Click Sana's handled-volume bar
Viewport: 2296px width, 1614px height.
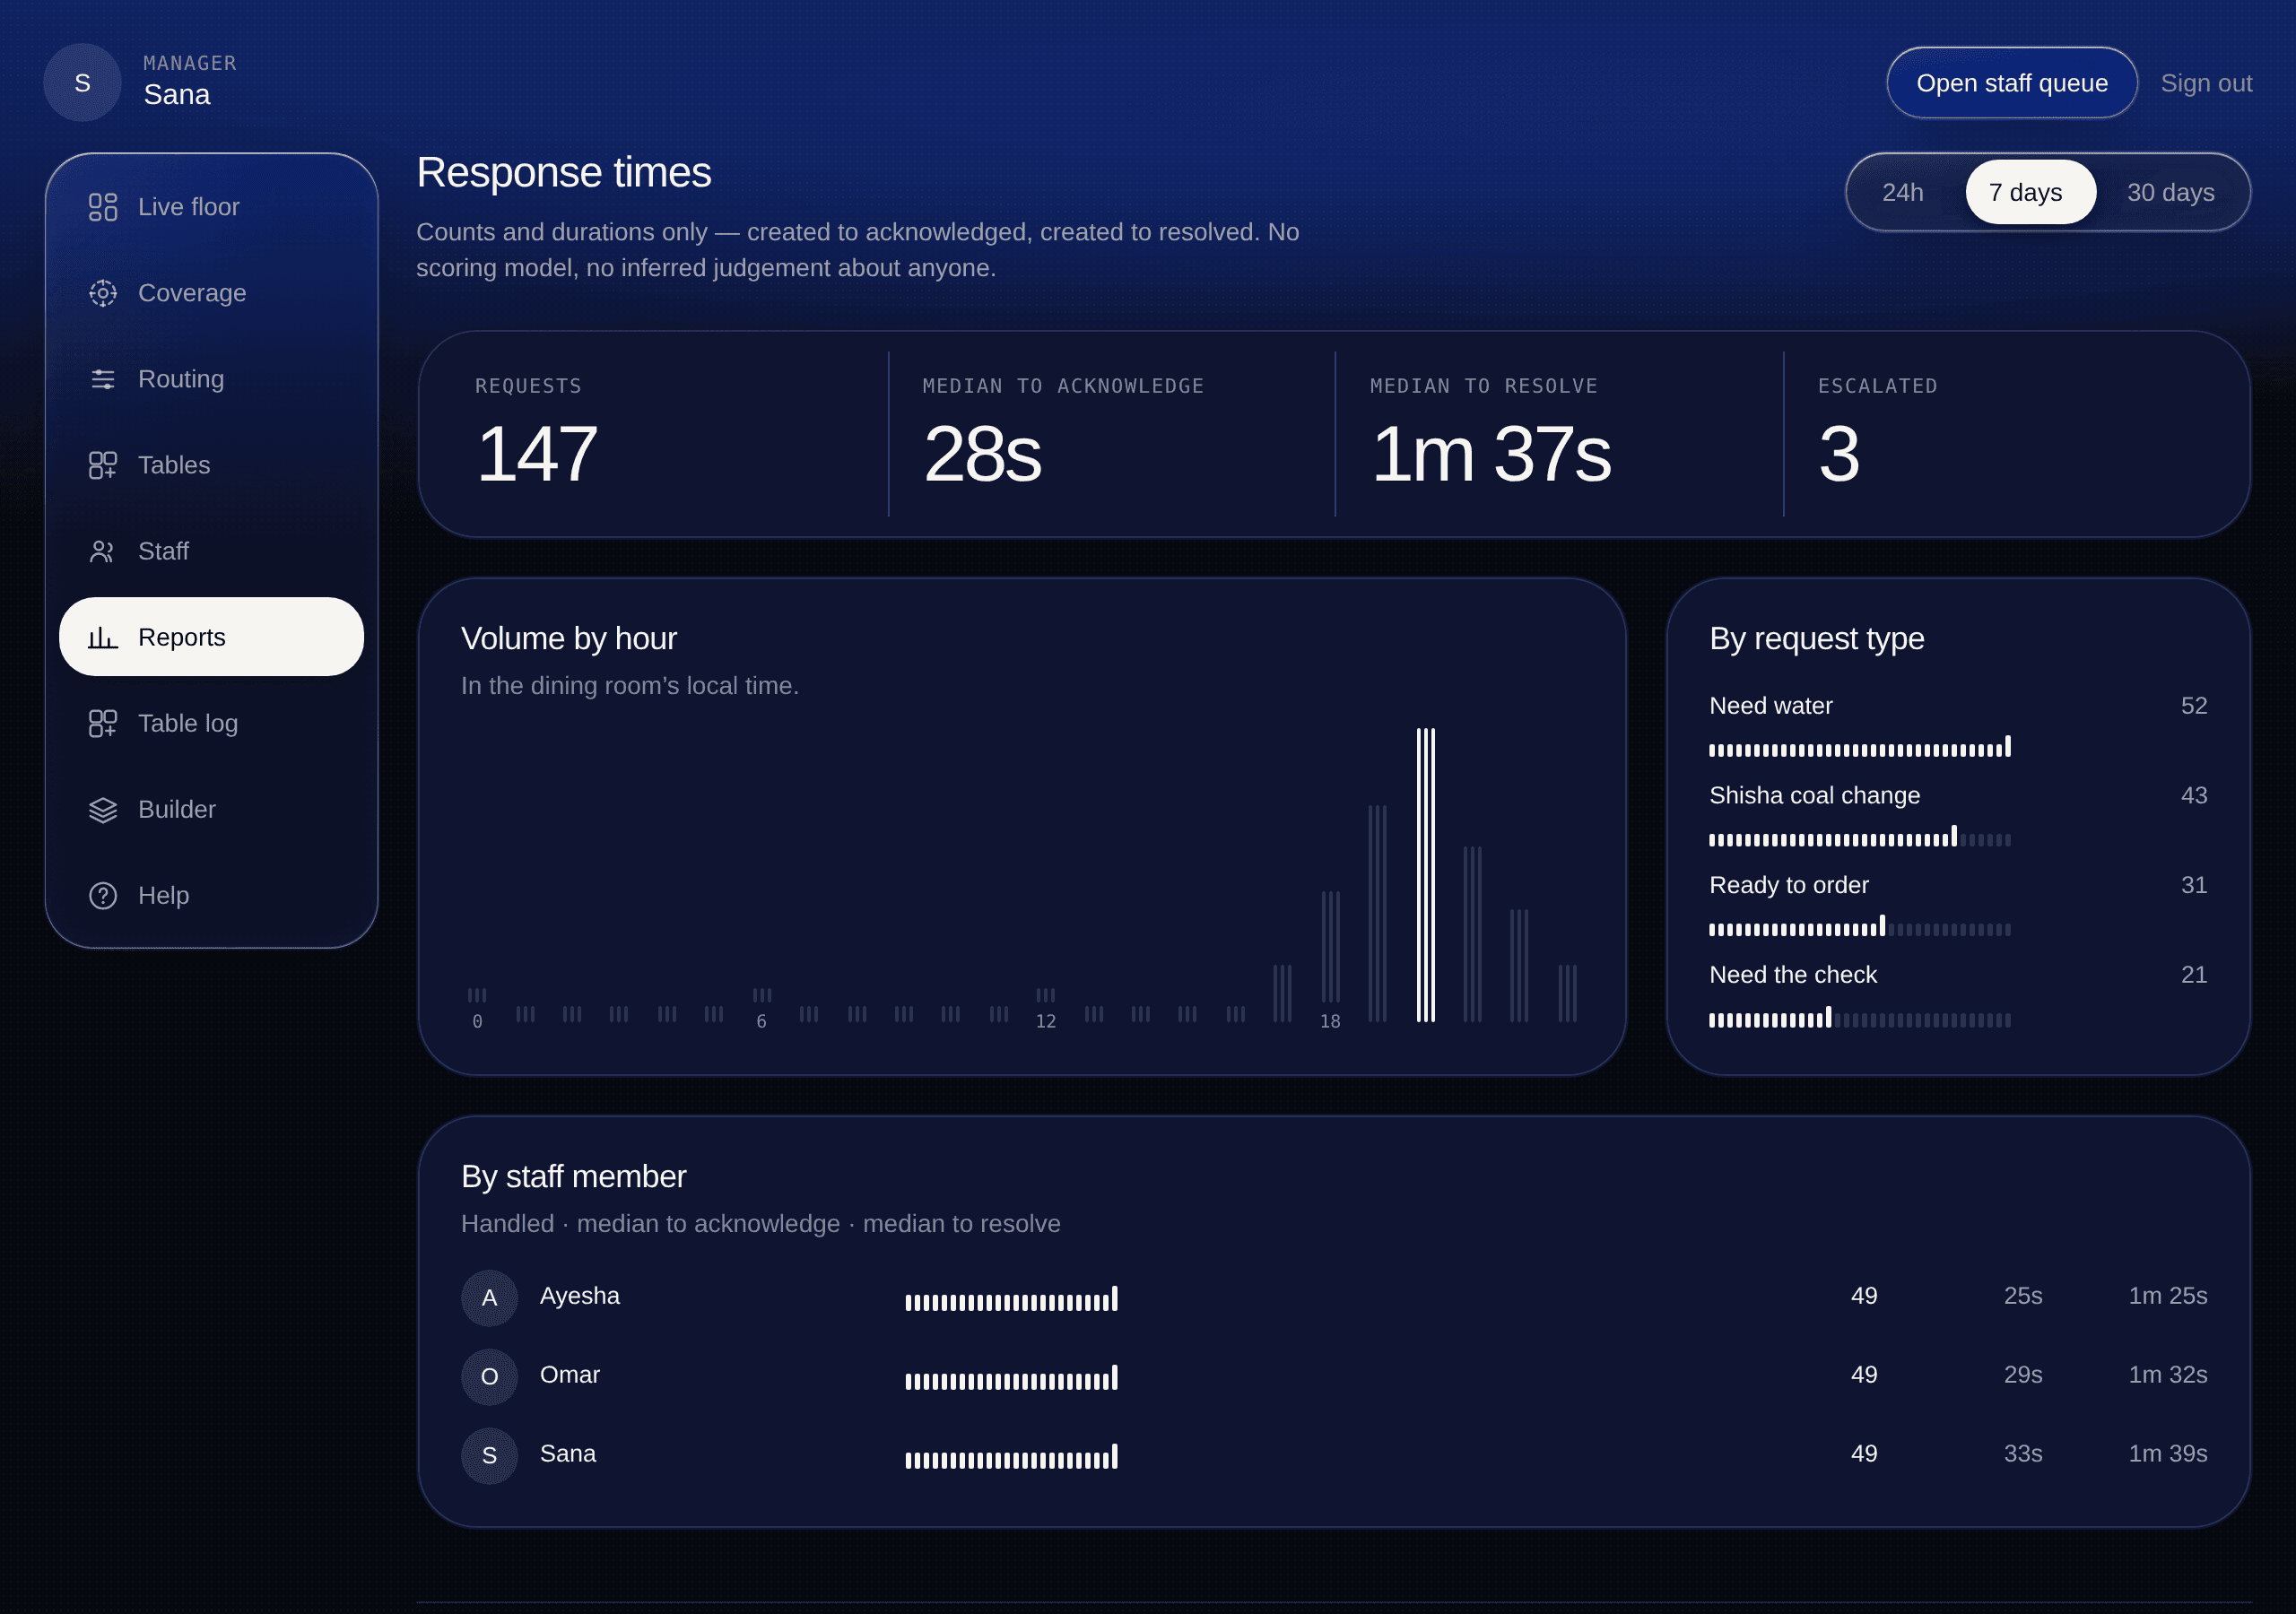(x=1011, y=1457)
